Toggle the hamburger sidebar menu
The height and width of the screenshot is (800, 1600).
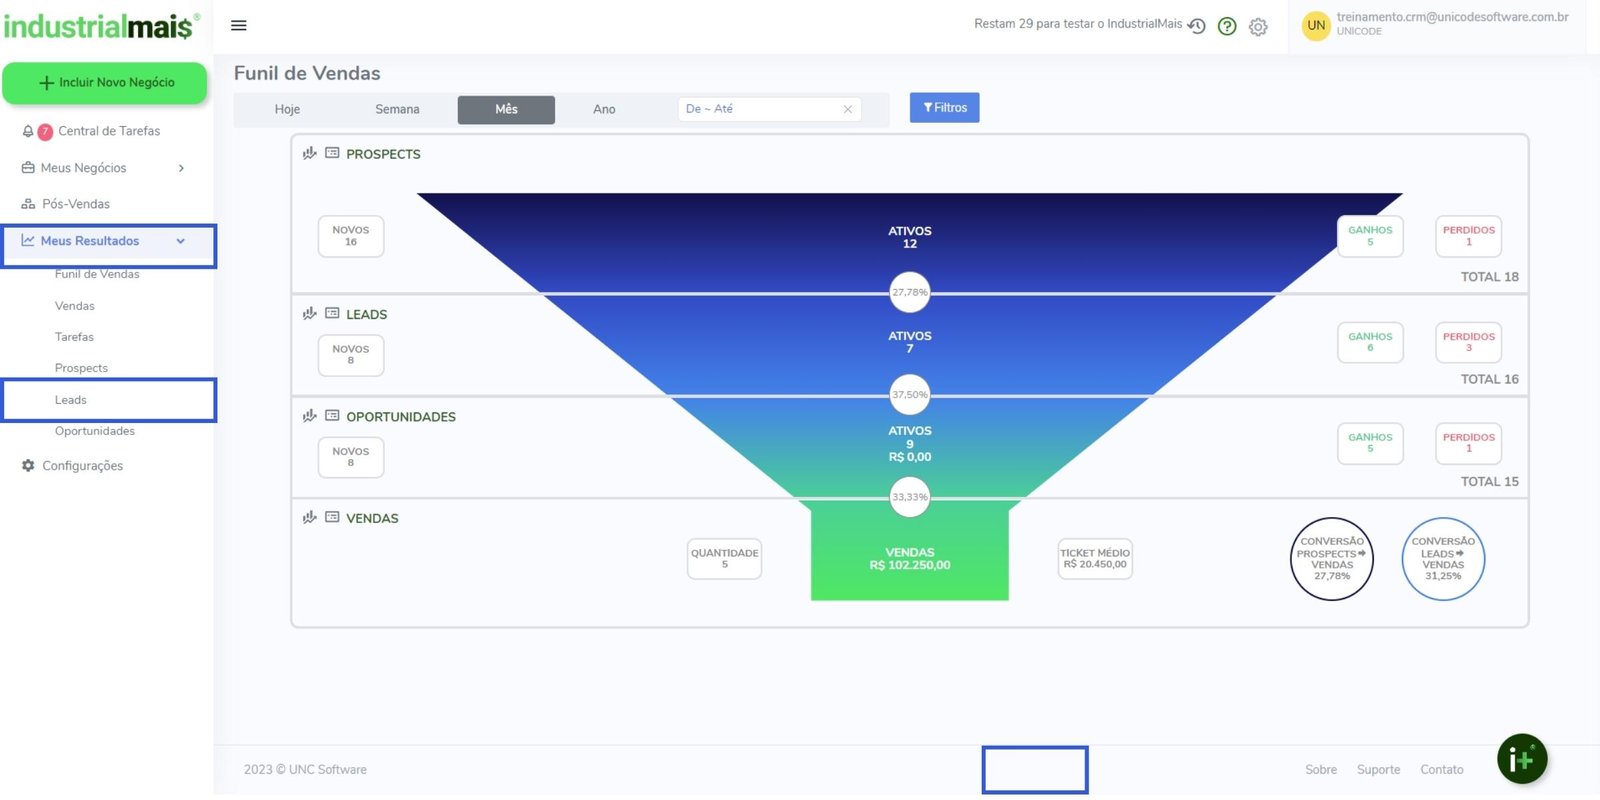tap(238, 25)
